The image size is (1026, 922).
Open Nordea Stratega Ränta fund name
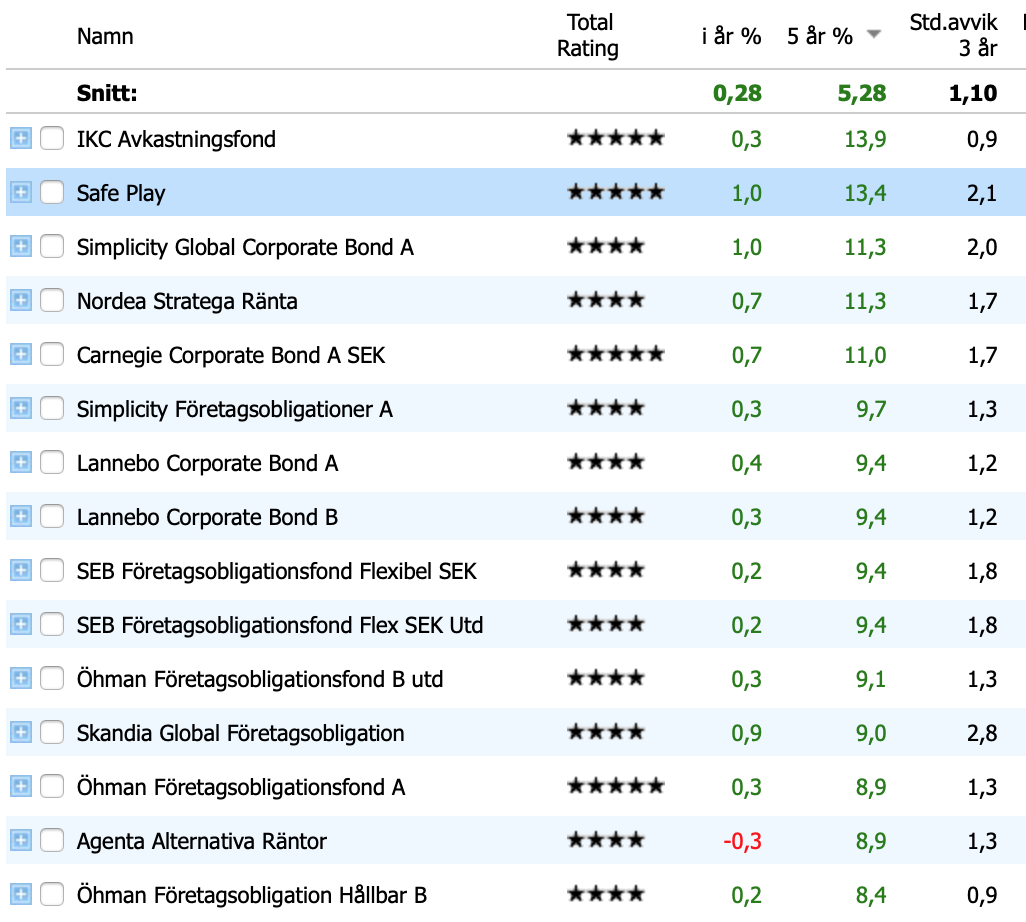pyautogui.click(x=187, y=301)
